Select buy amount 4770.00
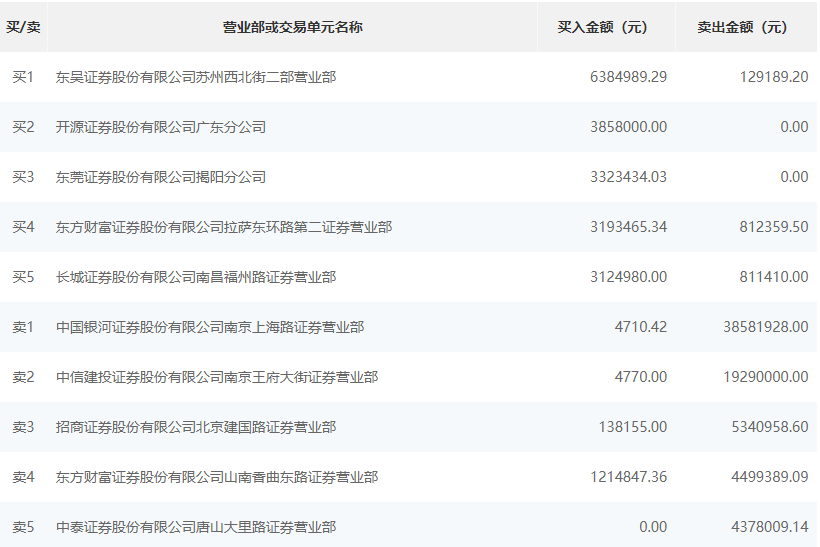 click(641, 377)
